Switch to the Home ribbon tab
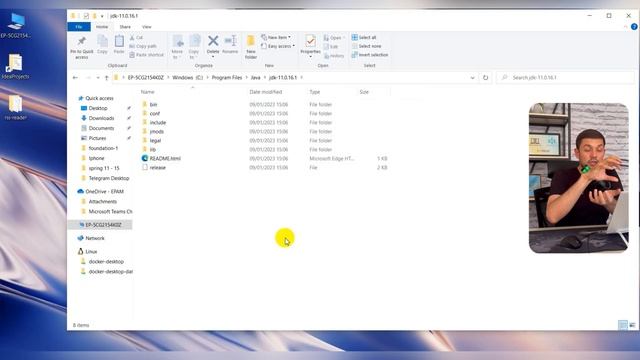The image size is (640, 360). click(102, 27)
